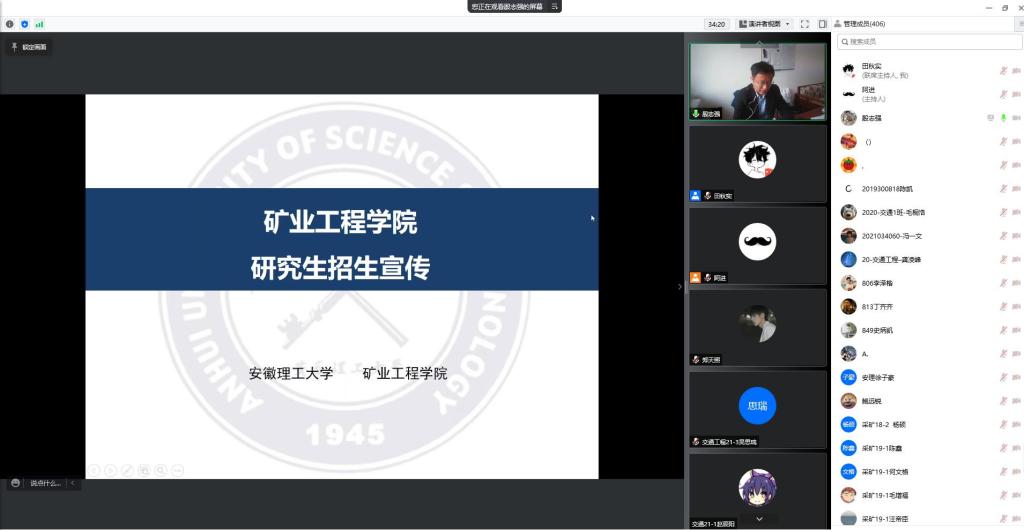Image resolution: width=1024 pixels, height=530 pixels.
Task: Click the slide zoom magnifier icon
Action: pos(161,470)
